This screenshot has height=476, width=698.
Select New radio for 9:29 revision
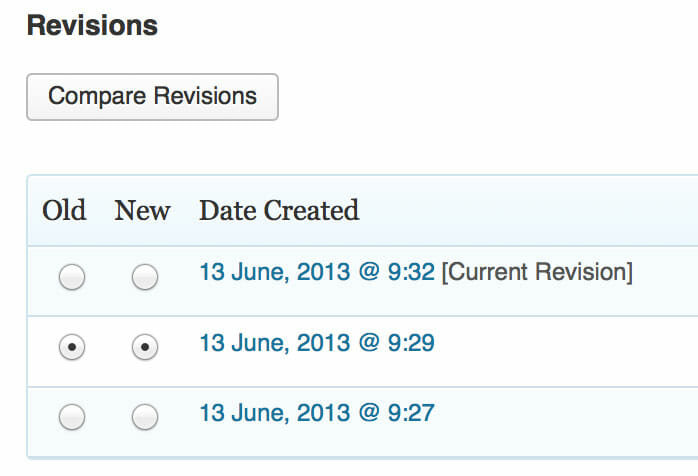point(145,347)
